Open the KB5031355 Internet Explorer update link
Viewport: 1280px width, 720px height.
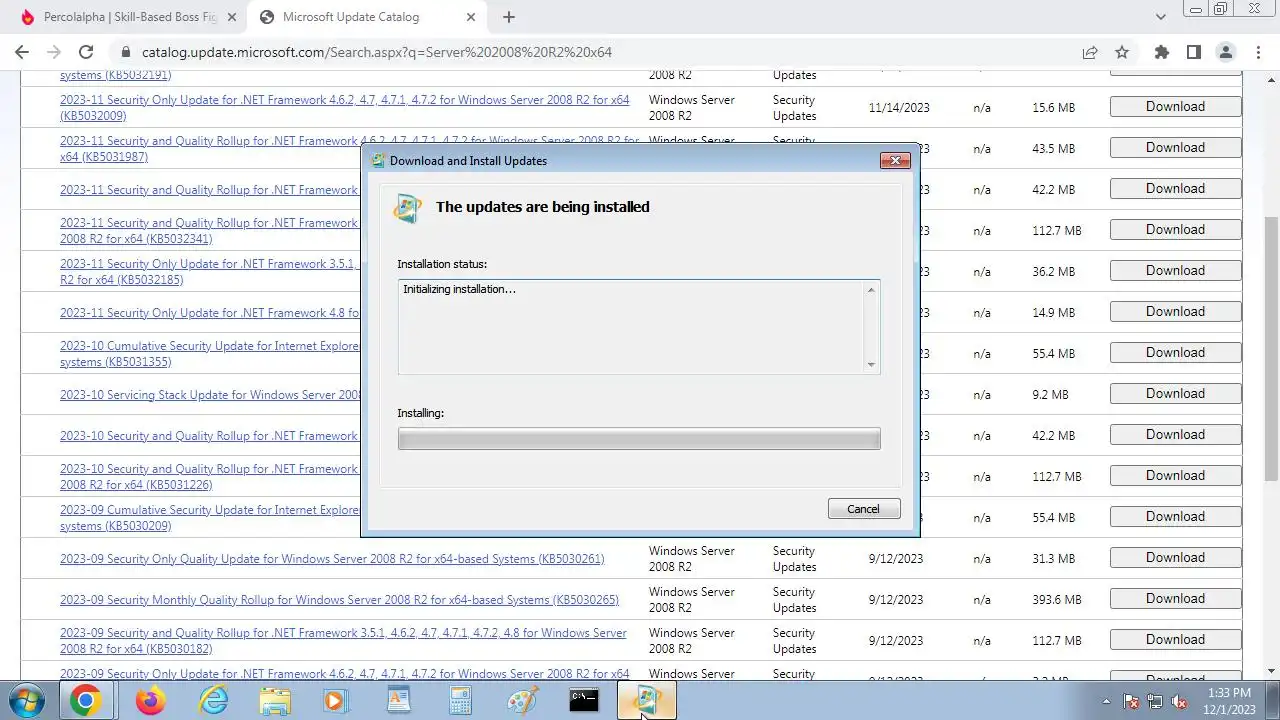tap(210, 354)
